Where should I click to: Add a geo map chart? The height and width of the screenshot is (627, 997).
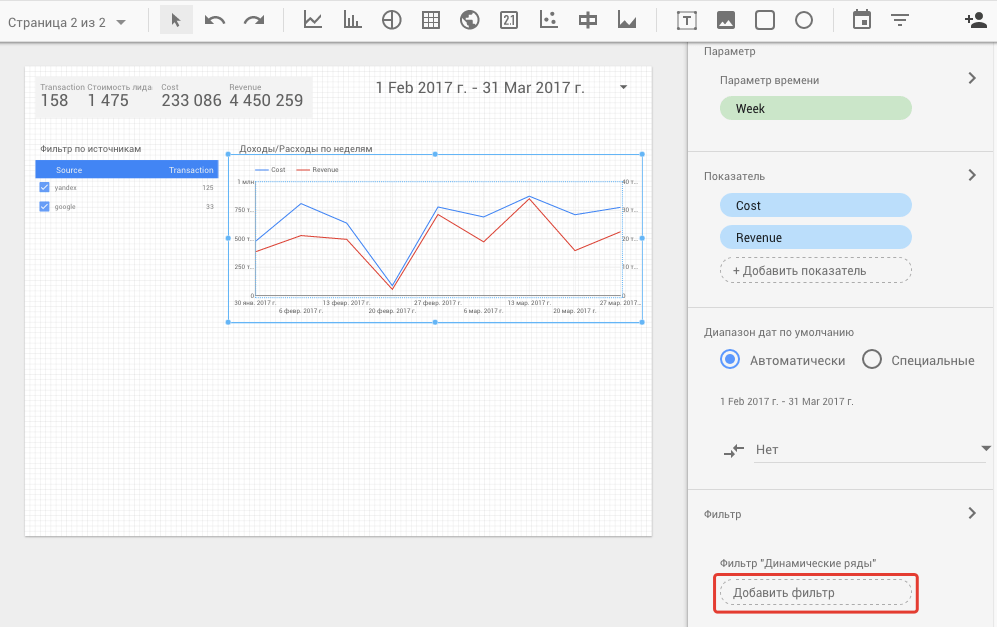tap(469, 20)
